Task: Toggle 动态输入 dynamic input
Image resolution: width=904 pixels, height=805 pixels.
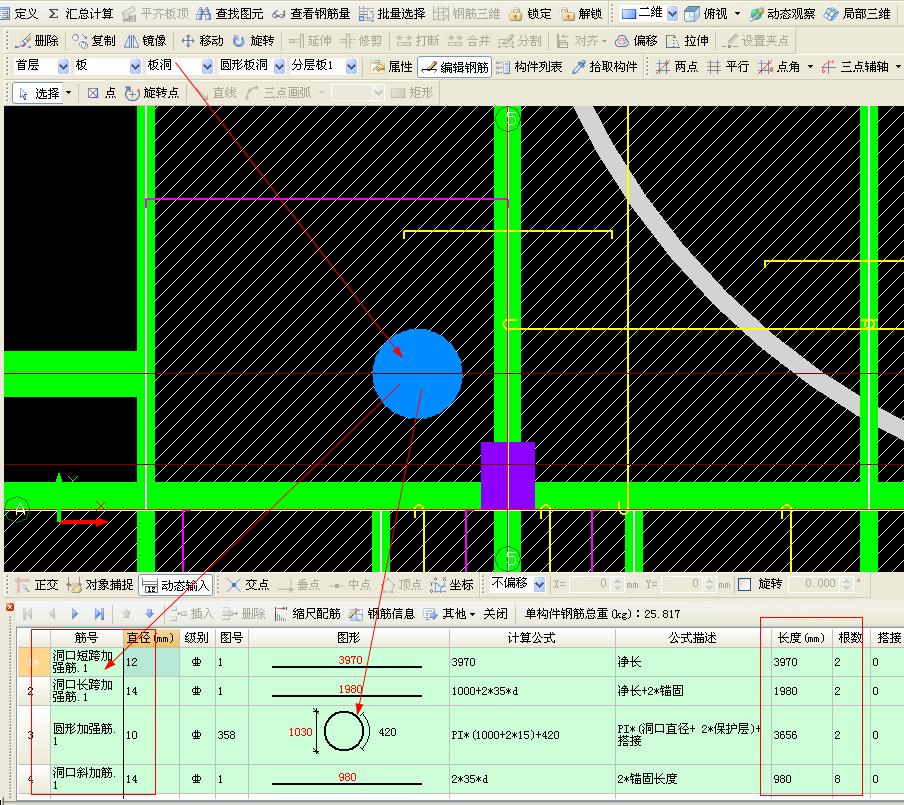Action: (x=176, y=584)
